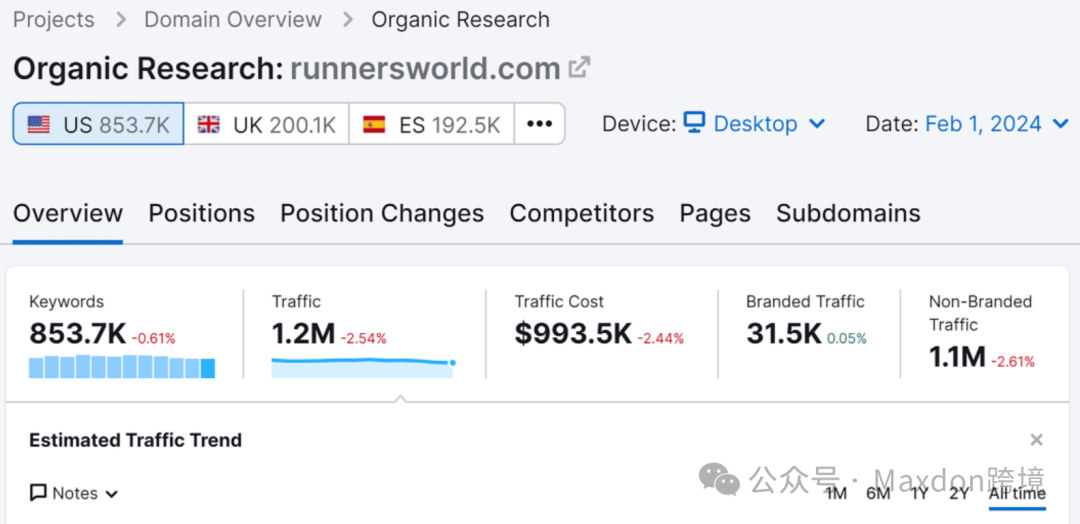Go to Domain Overview breadcrumb
The width and height of the screenshot is (1080, 524).
click(x=233, y=19)
